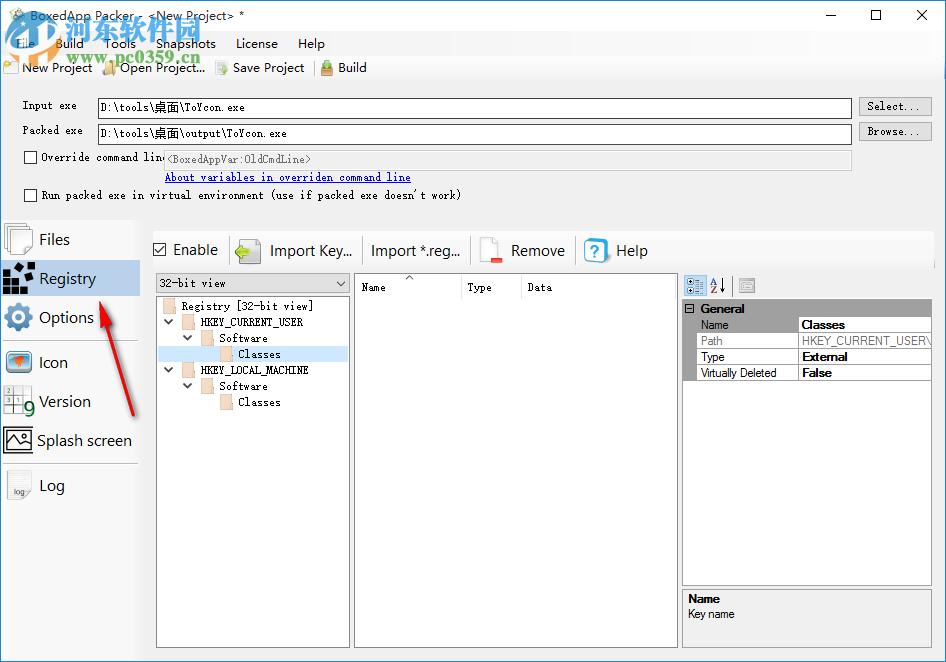Click the Import Key green arrow icon

247,250
